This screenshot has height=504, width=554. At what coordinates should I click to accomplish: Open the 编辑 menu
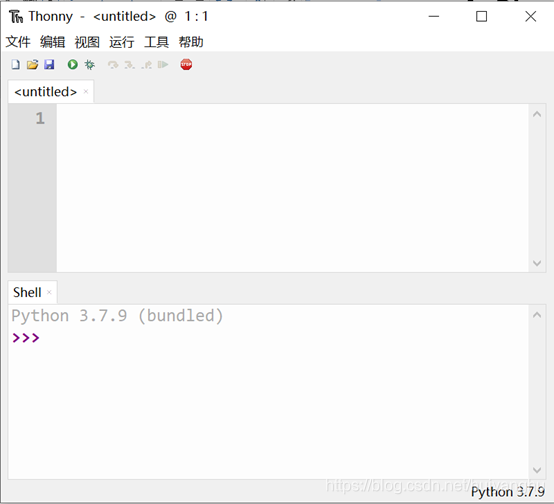point(53,42)
